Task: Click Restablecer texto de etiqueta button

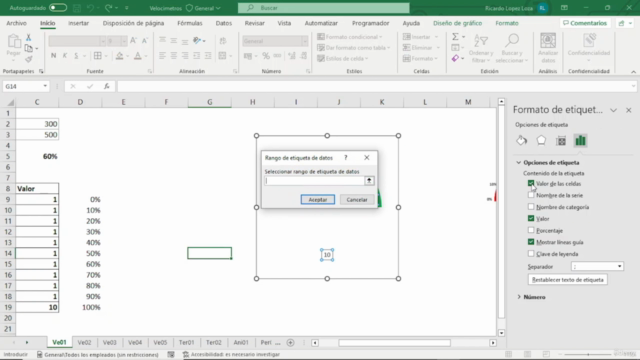Action: 567,280
